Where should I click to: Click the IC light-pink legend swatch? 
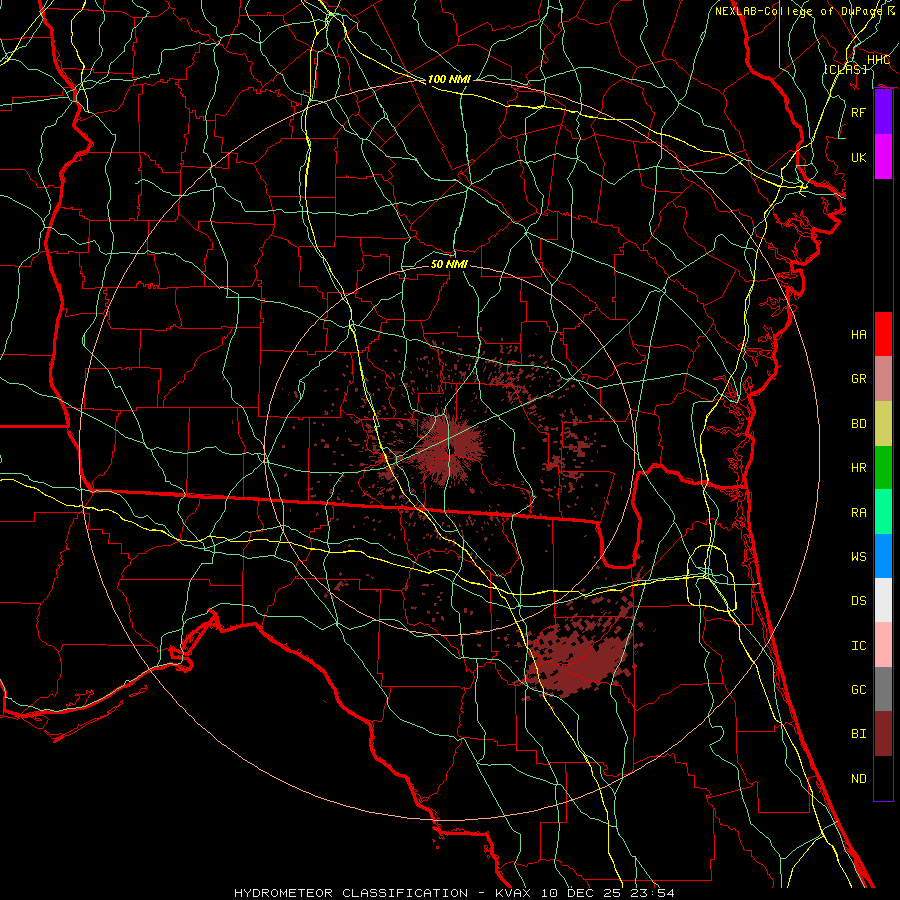pos(883,645)
